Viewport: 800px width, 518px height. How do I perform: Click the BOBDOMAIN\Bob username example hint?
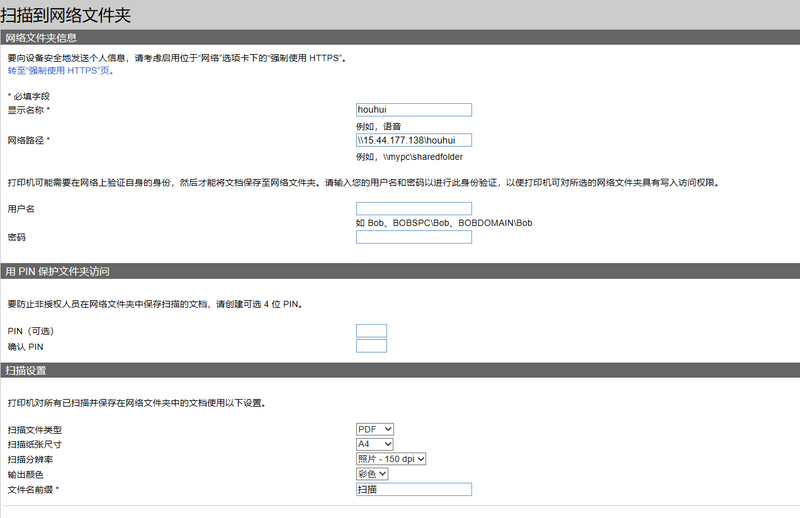coord(495,223)
